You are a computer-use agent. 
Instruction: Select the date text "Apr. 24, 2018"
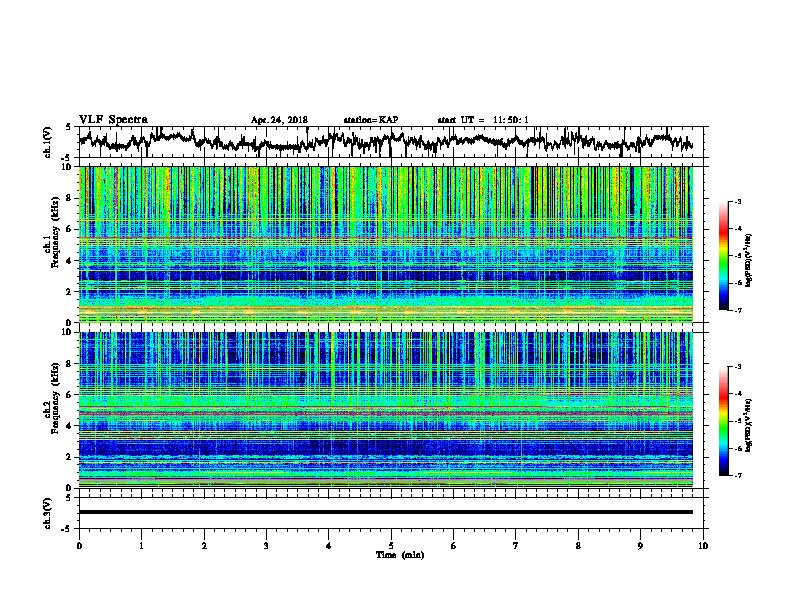[279, 120]
